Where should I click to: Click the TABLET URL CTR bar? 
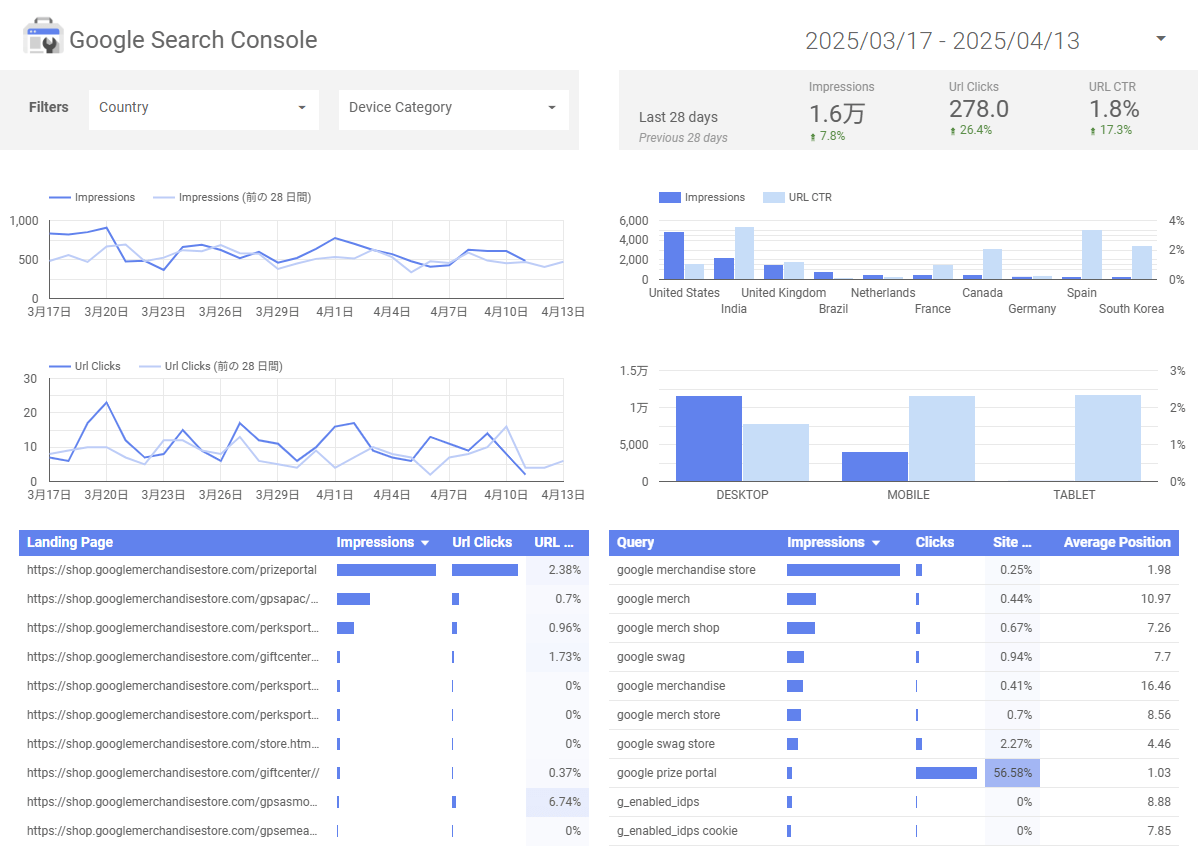click(x=1108, y=439)
